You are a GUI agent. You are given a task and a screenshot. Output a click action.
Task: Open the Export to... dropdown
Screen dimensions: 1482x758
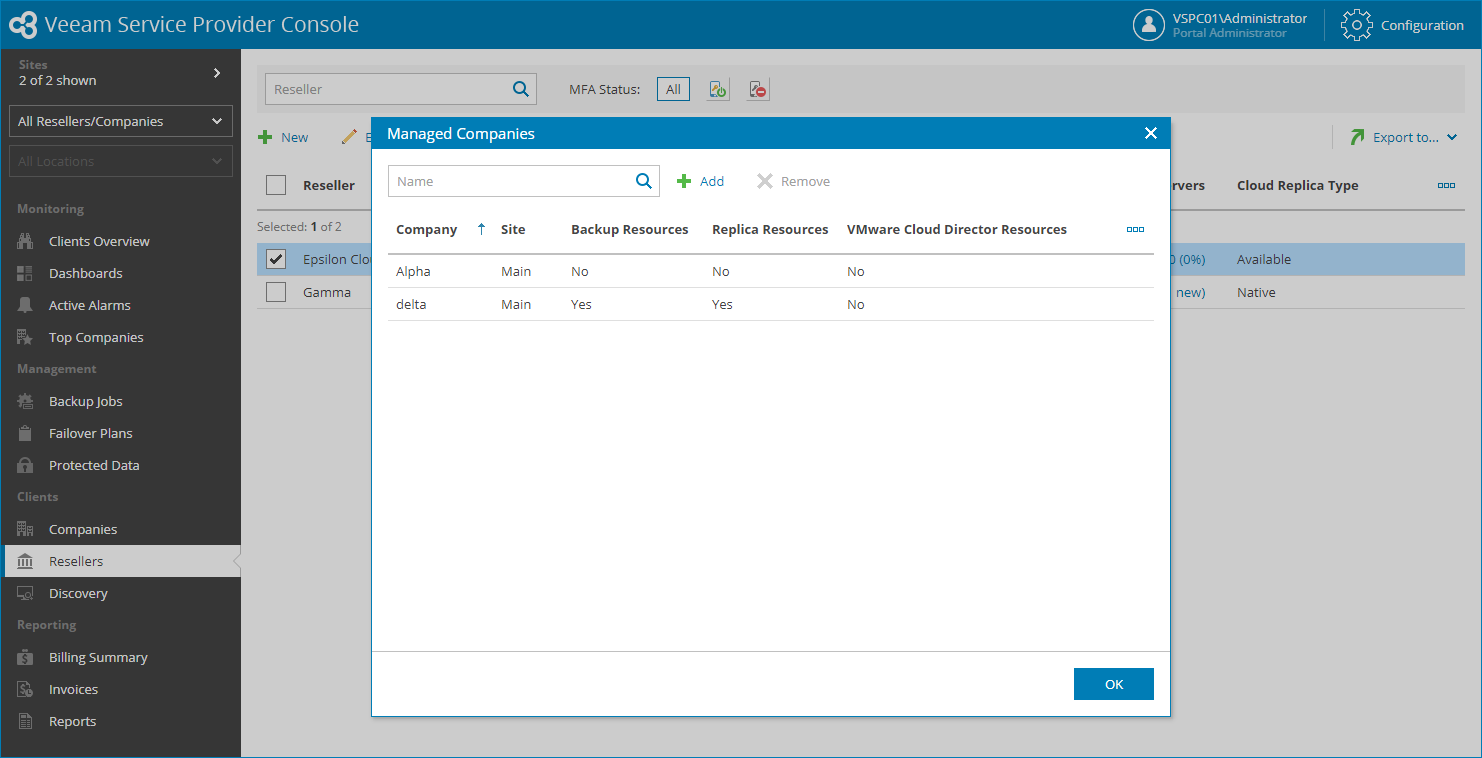(x=1403, y=137)
